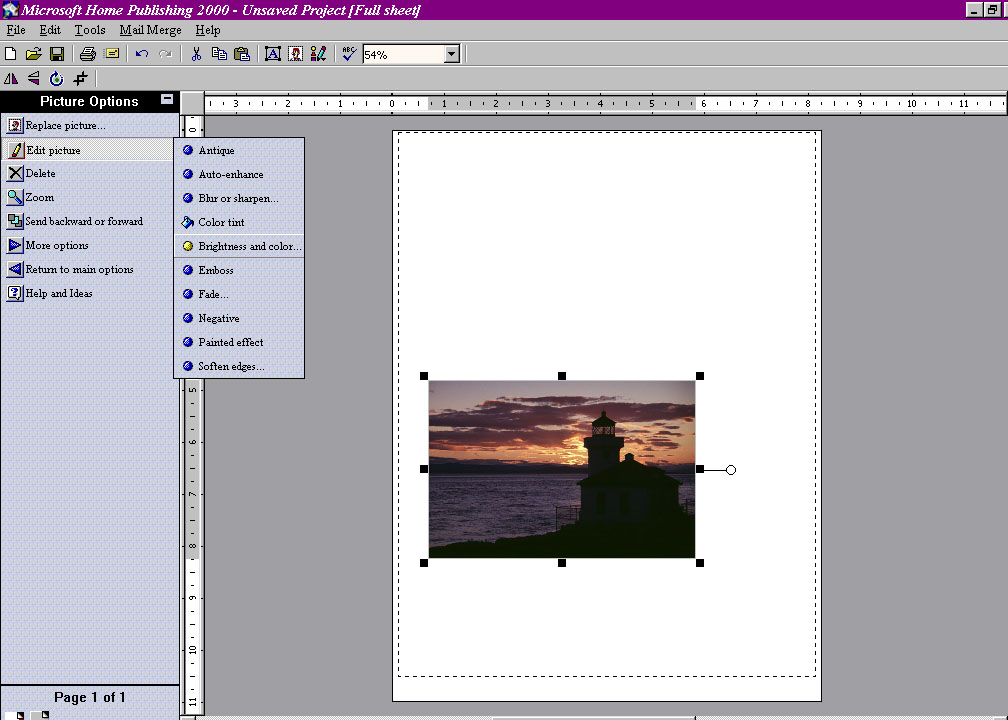
Task: Click the picture's rotation handle circle
Action: coord(731,470)
